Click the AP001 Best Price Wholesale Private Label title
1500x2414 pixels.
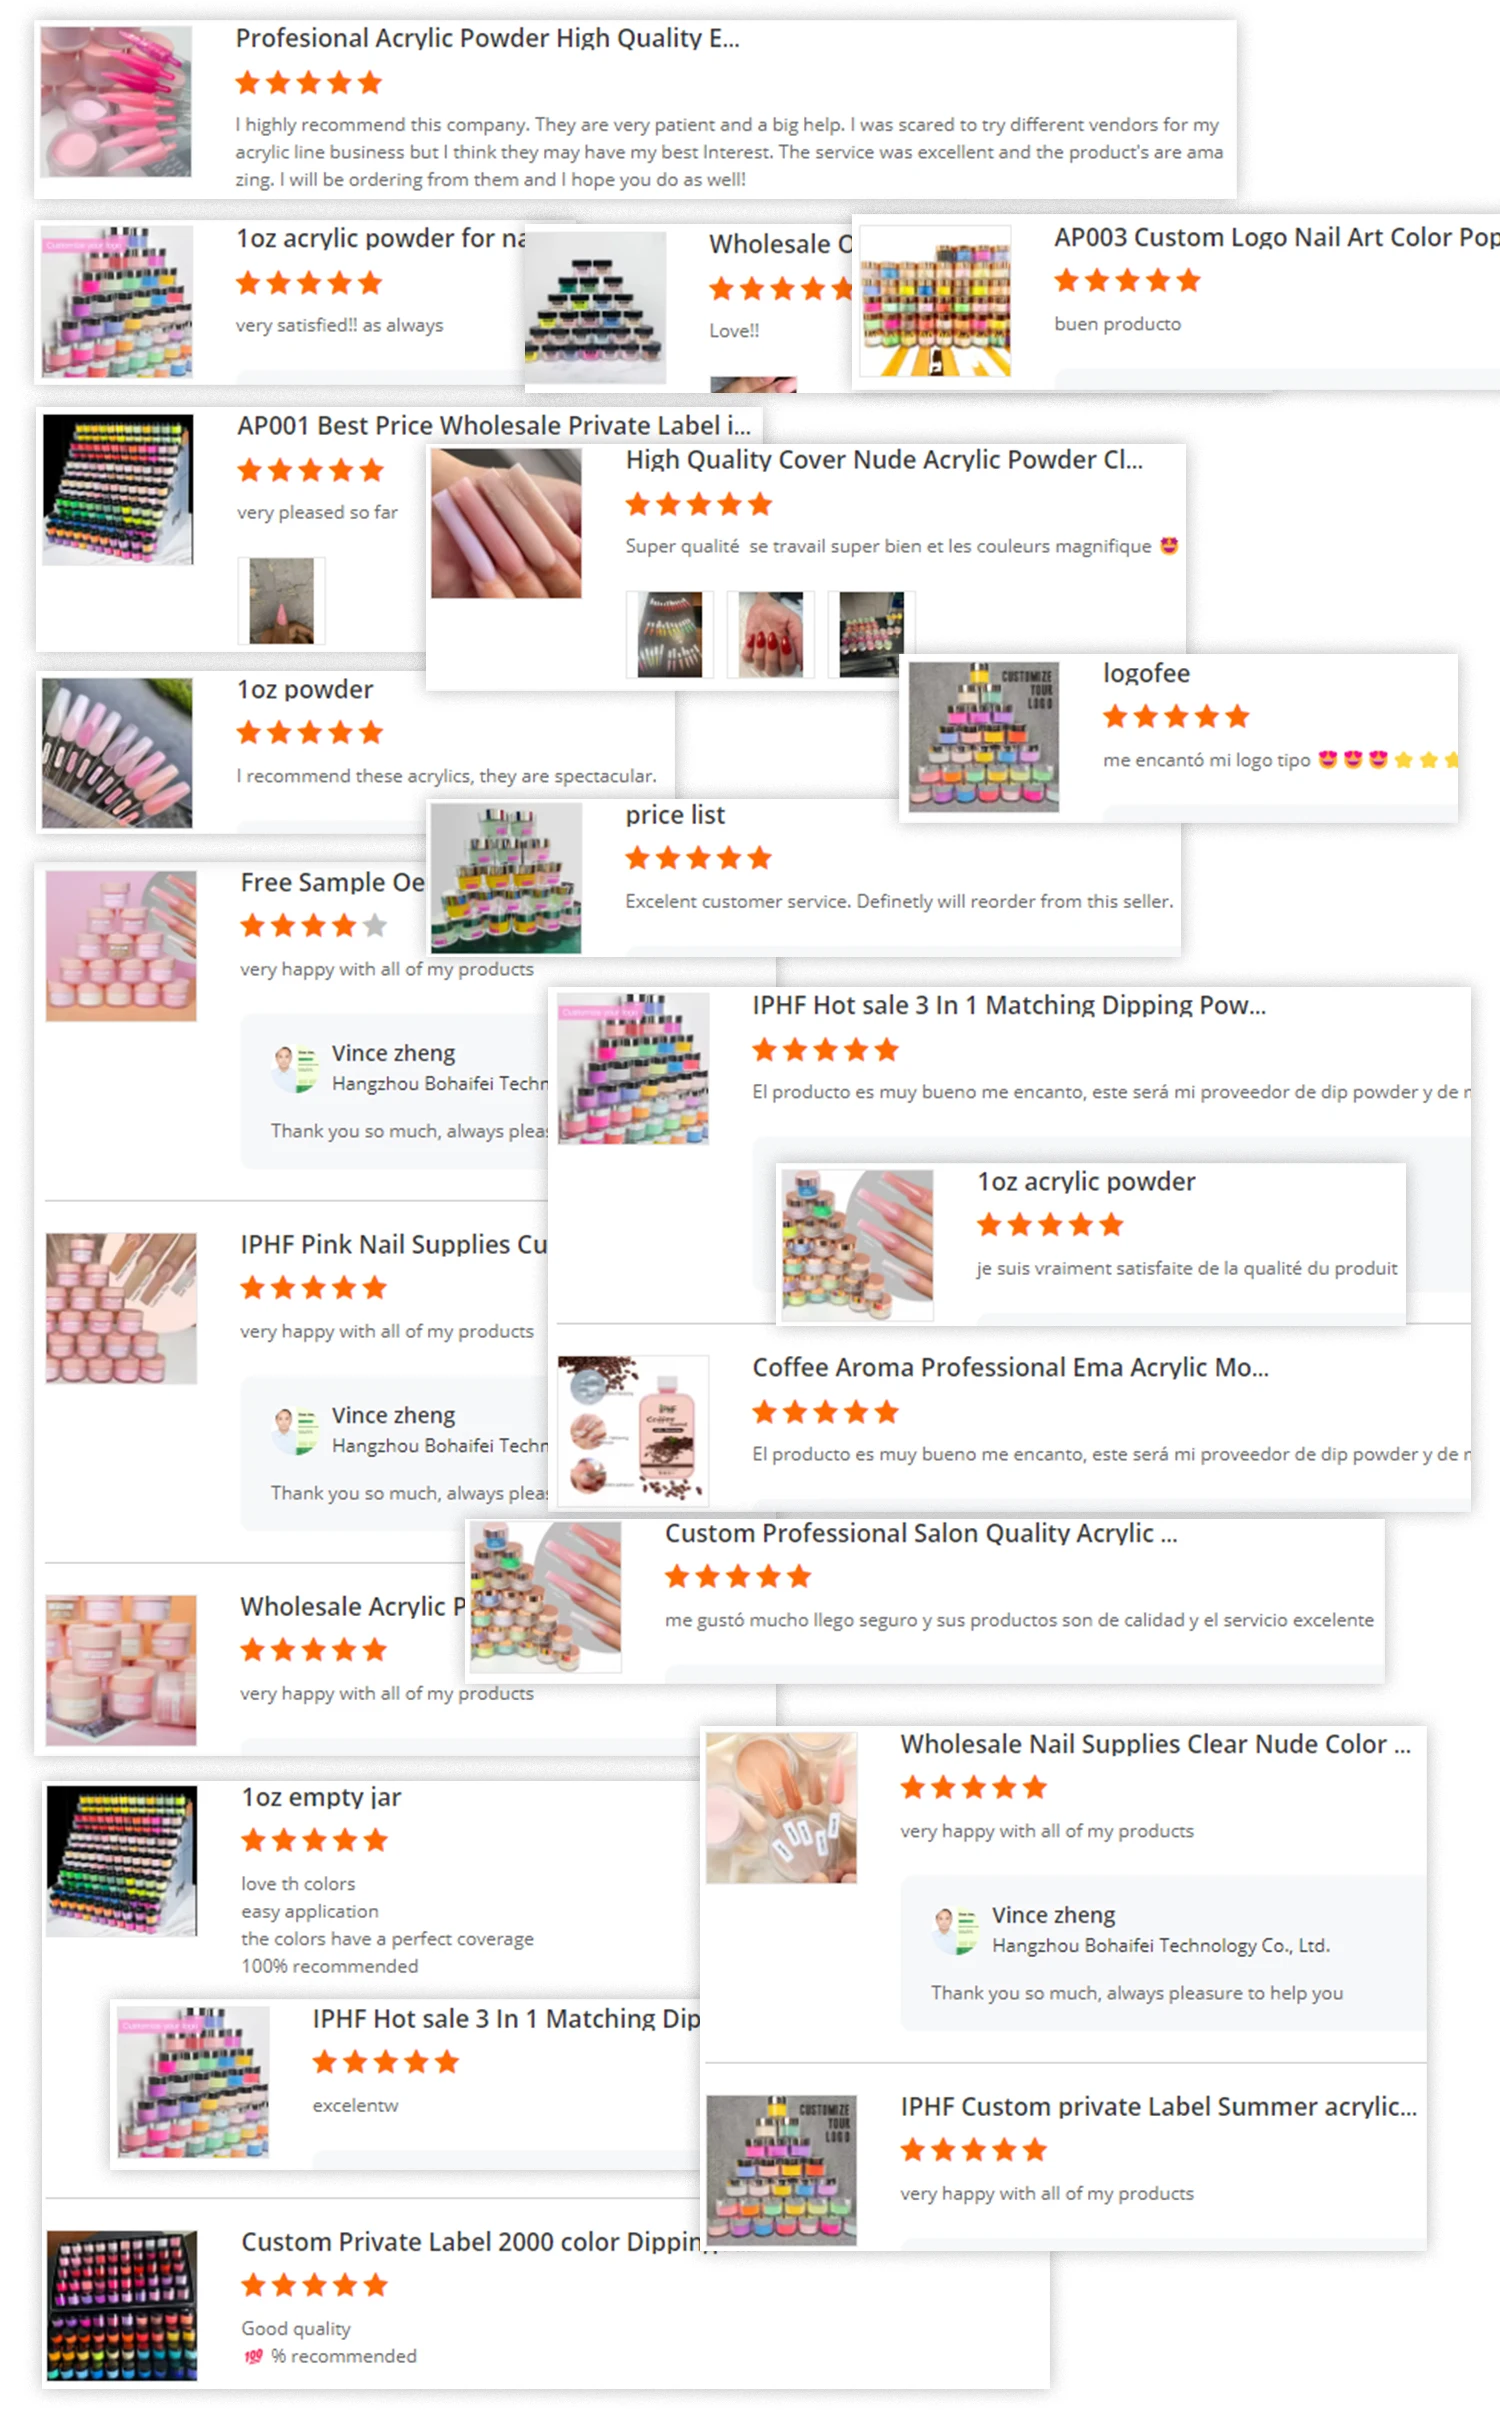[x=493, y=426]
